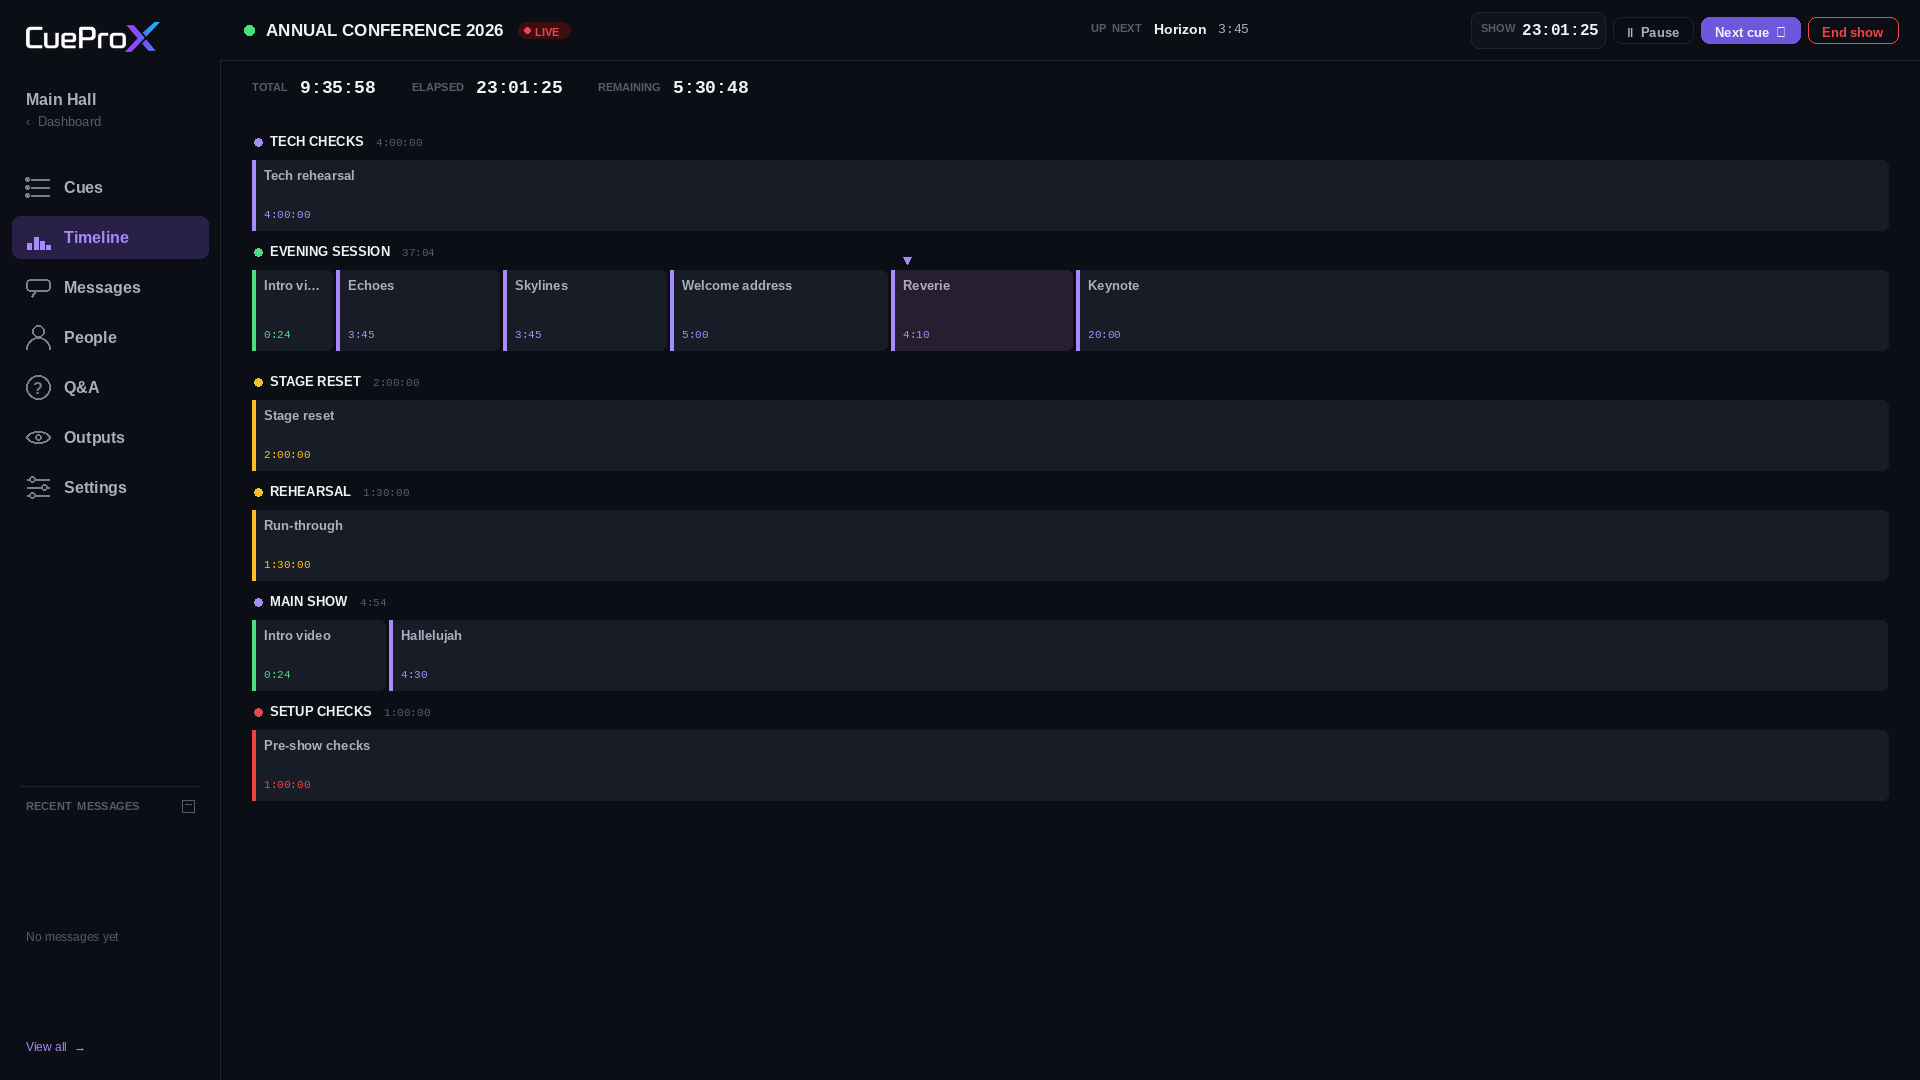Click the Up Next Horizon cue
Screen dimensions: 1920x1080
tap(1180, 29)
